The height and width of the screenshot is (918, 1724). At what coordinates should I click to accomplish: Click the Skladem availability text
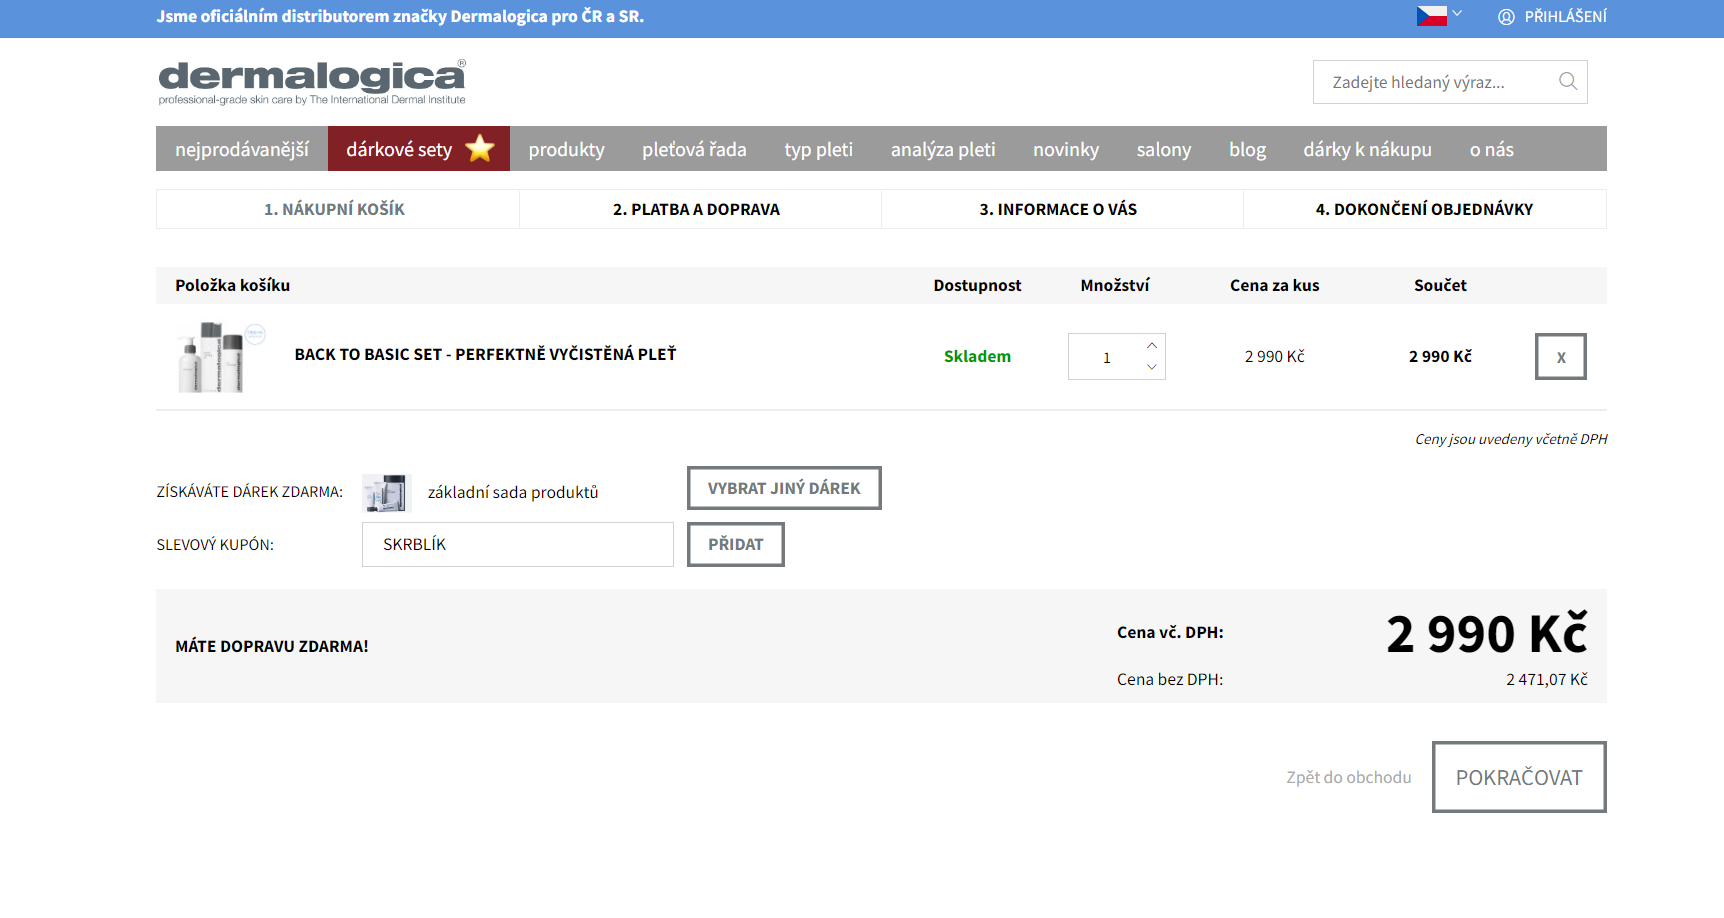(977, 356)
